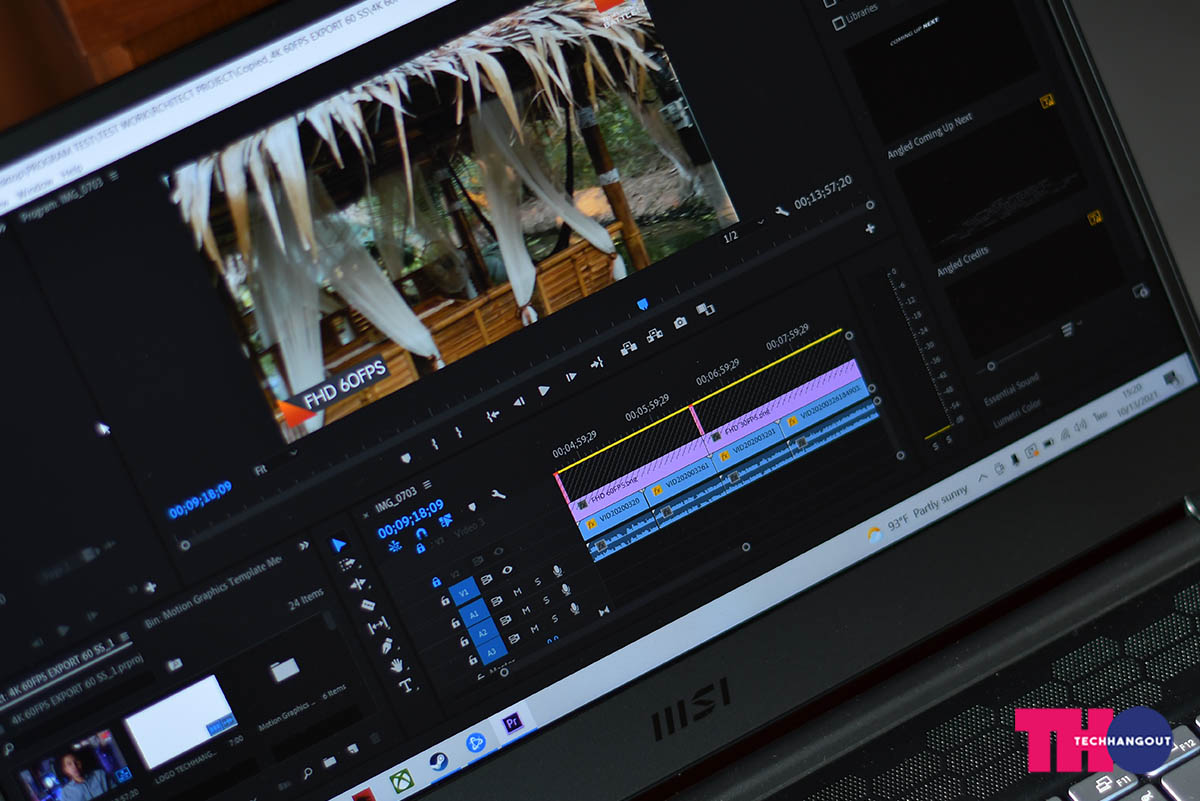Viewport: 1200px width, 801px height.
Task: Click the blue Program monitor playhead marker
Action: coord(643,304)
